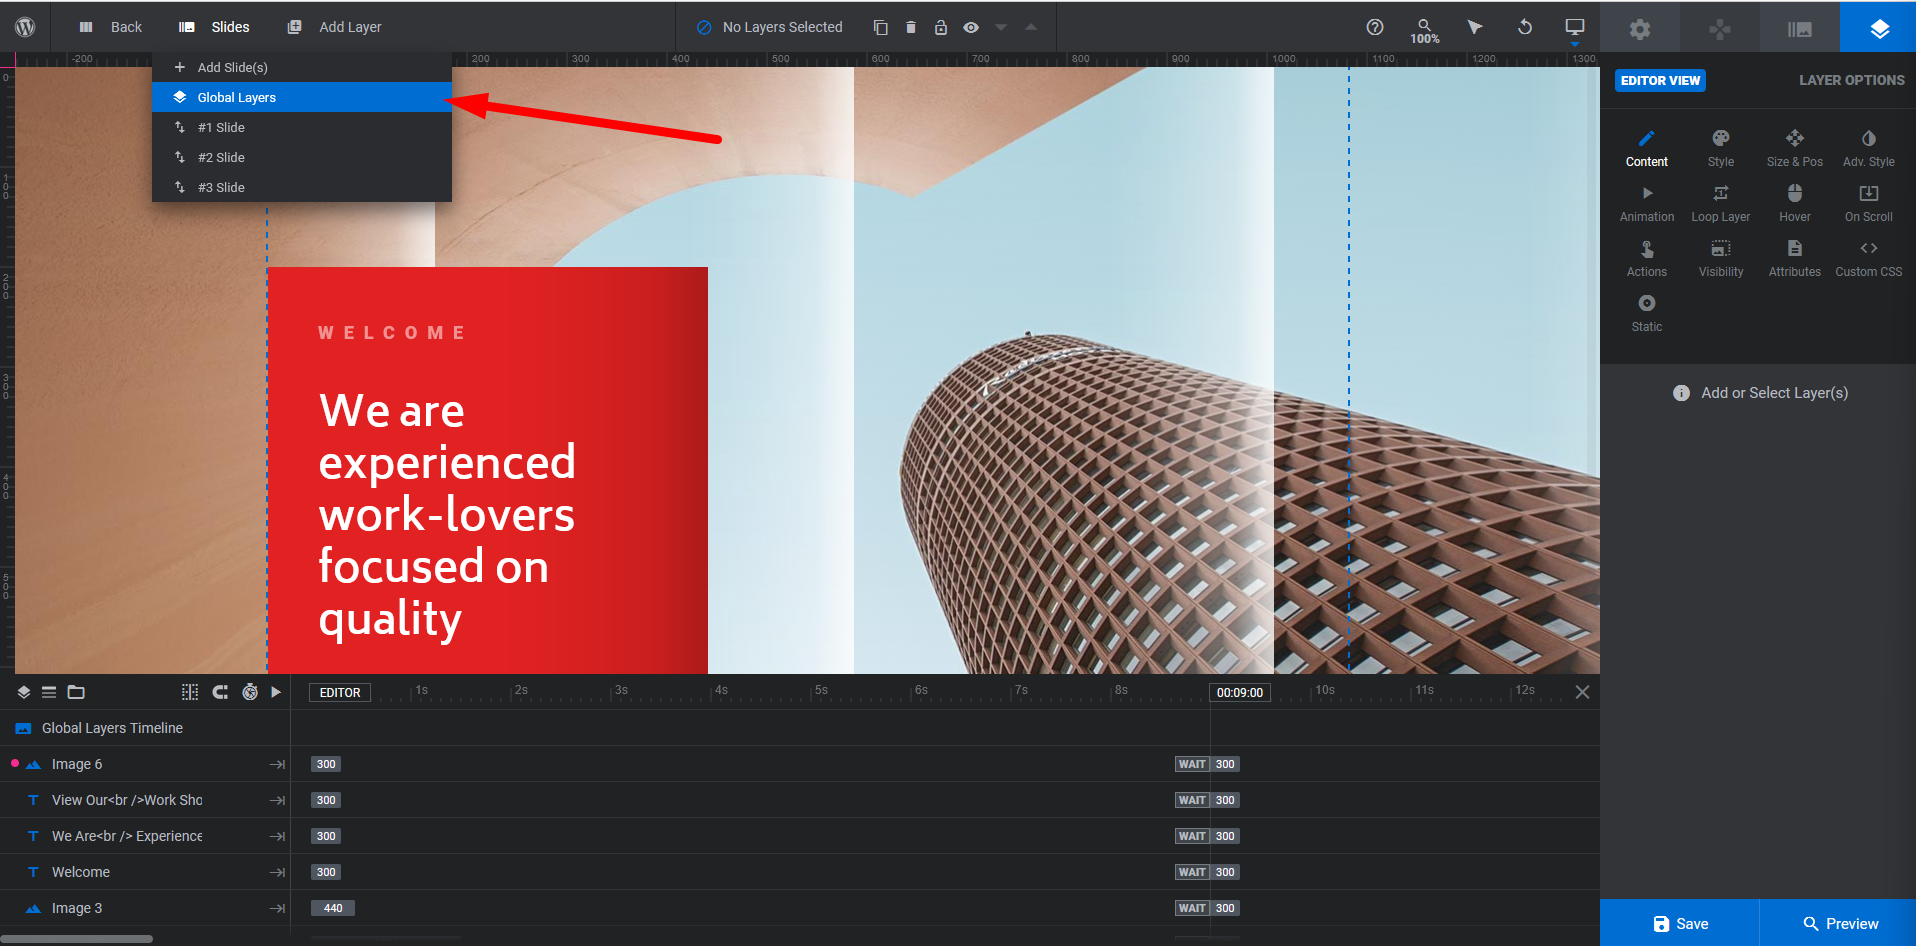Click the Global Layers Timeline header
This screenshot has height=946, width=1916.
coord(145,728)
